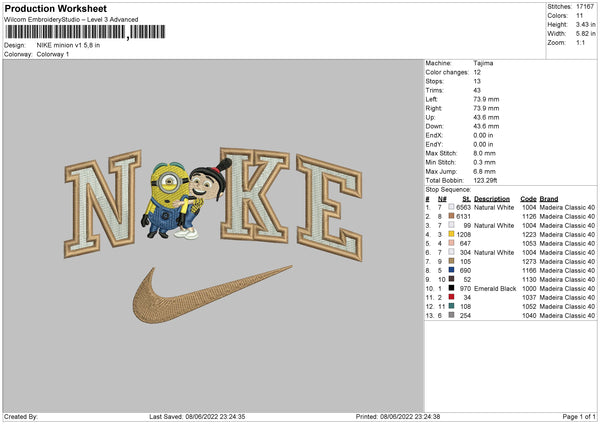
Task: Click the "Last Saved: 08/06/2022 23:24:35" text
Action: point(197,416)
